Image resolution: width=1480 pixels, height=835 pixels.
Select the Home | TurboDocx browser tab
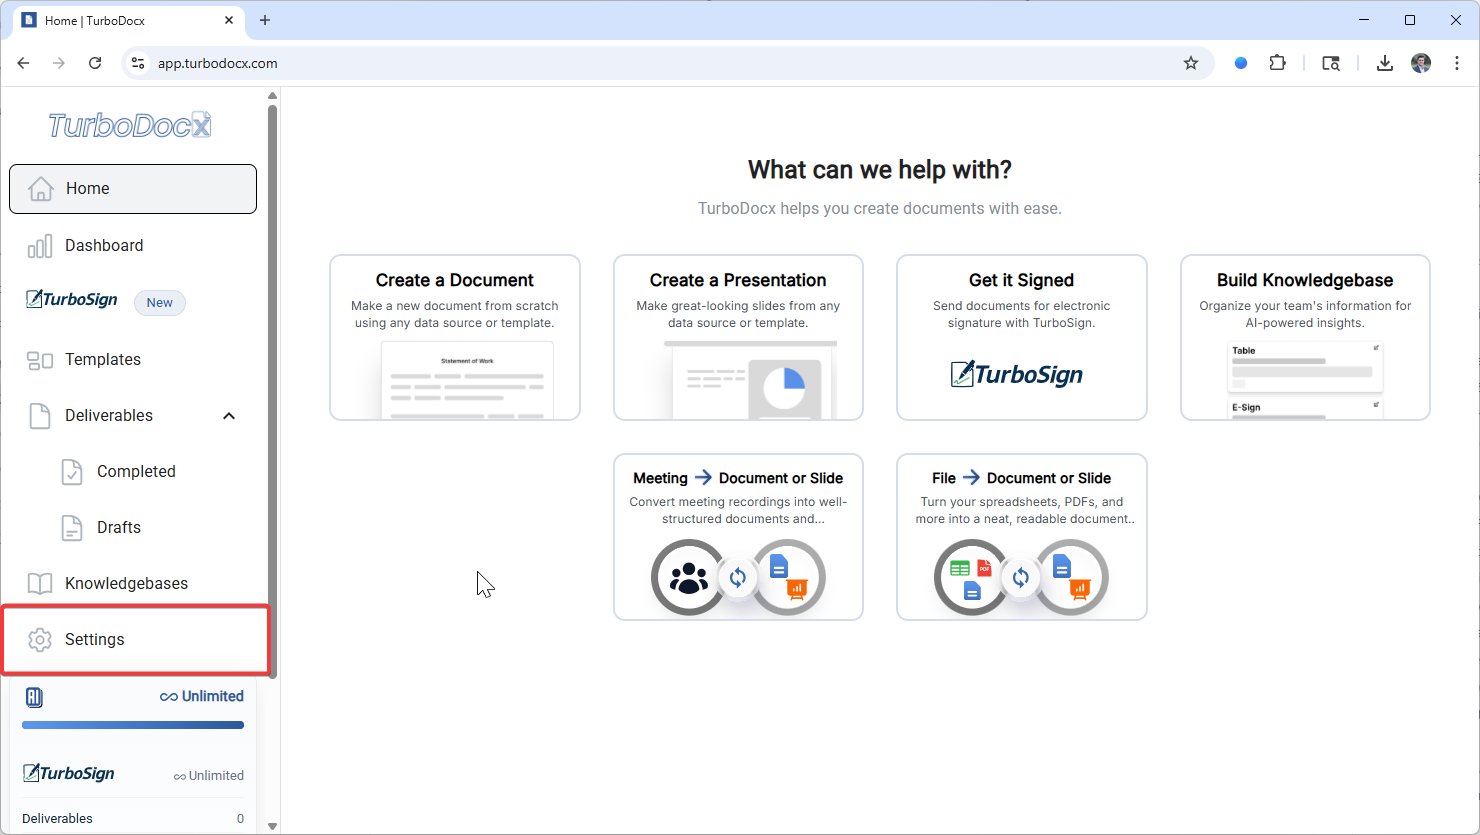click(127, 20)
